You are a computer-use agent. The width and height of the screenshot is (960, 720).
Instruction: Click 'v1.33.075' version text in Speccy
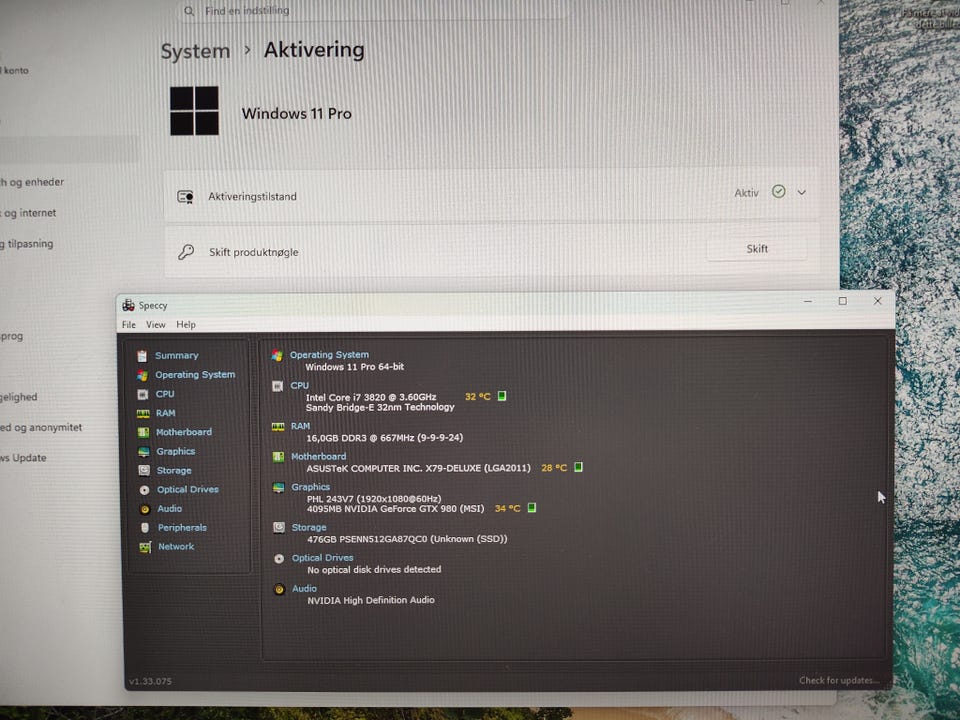tap(151, 681)
